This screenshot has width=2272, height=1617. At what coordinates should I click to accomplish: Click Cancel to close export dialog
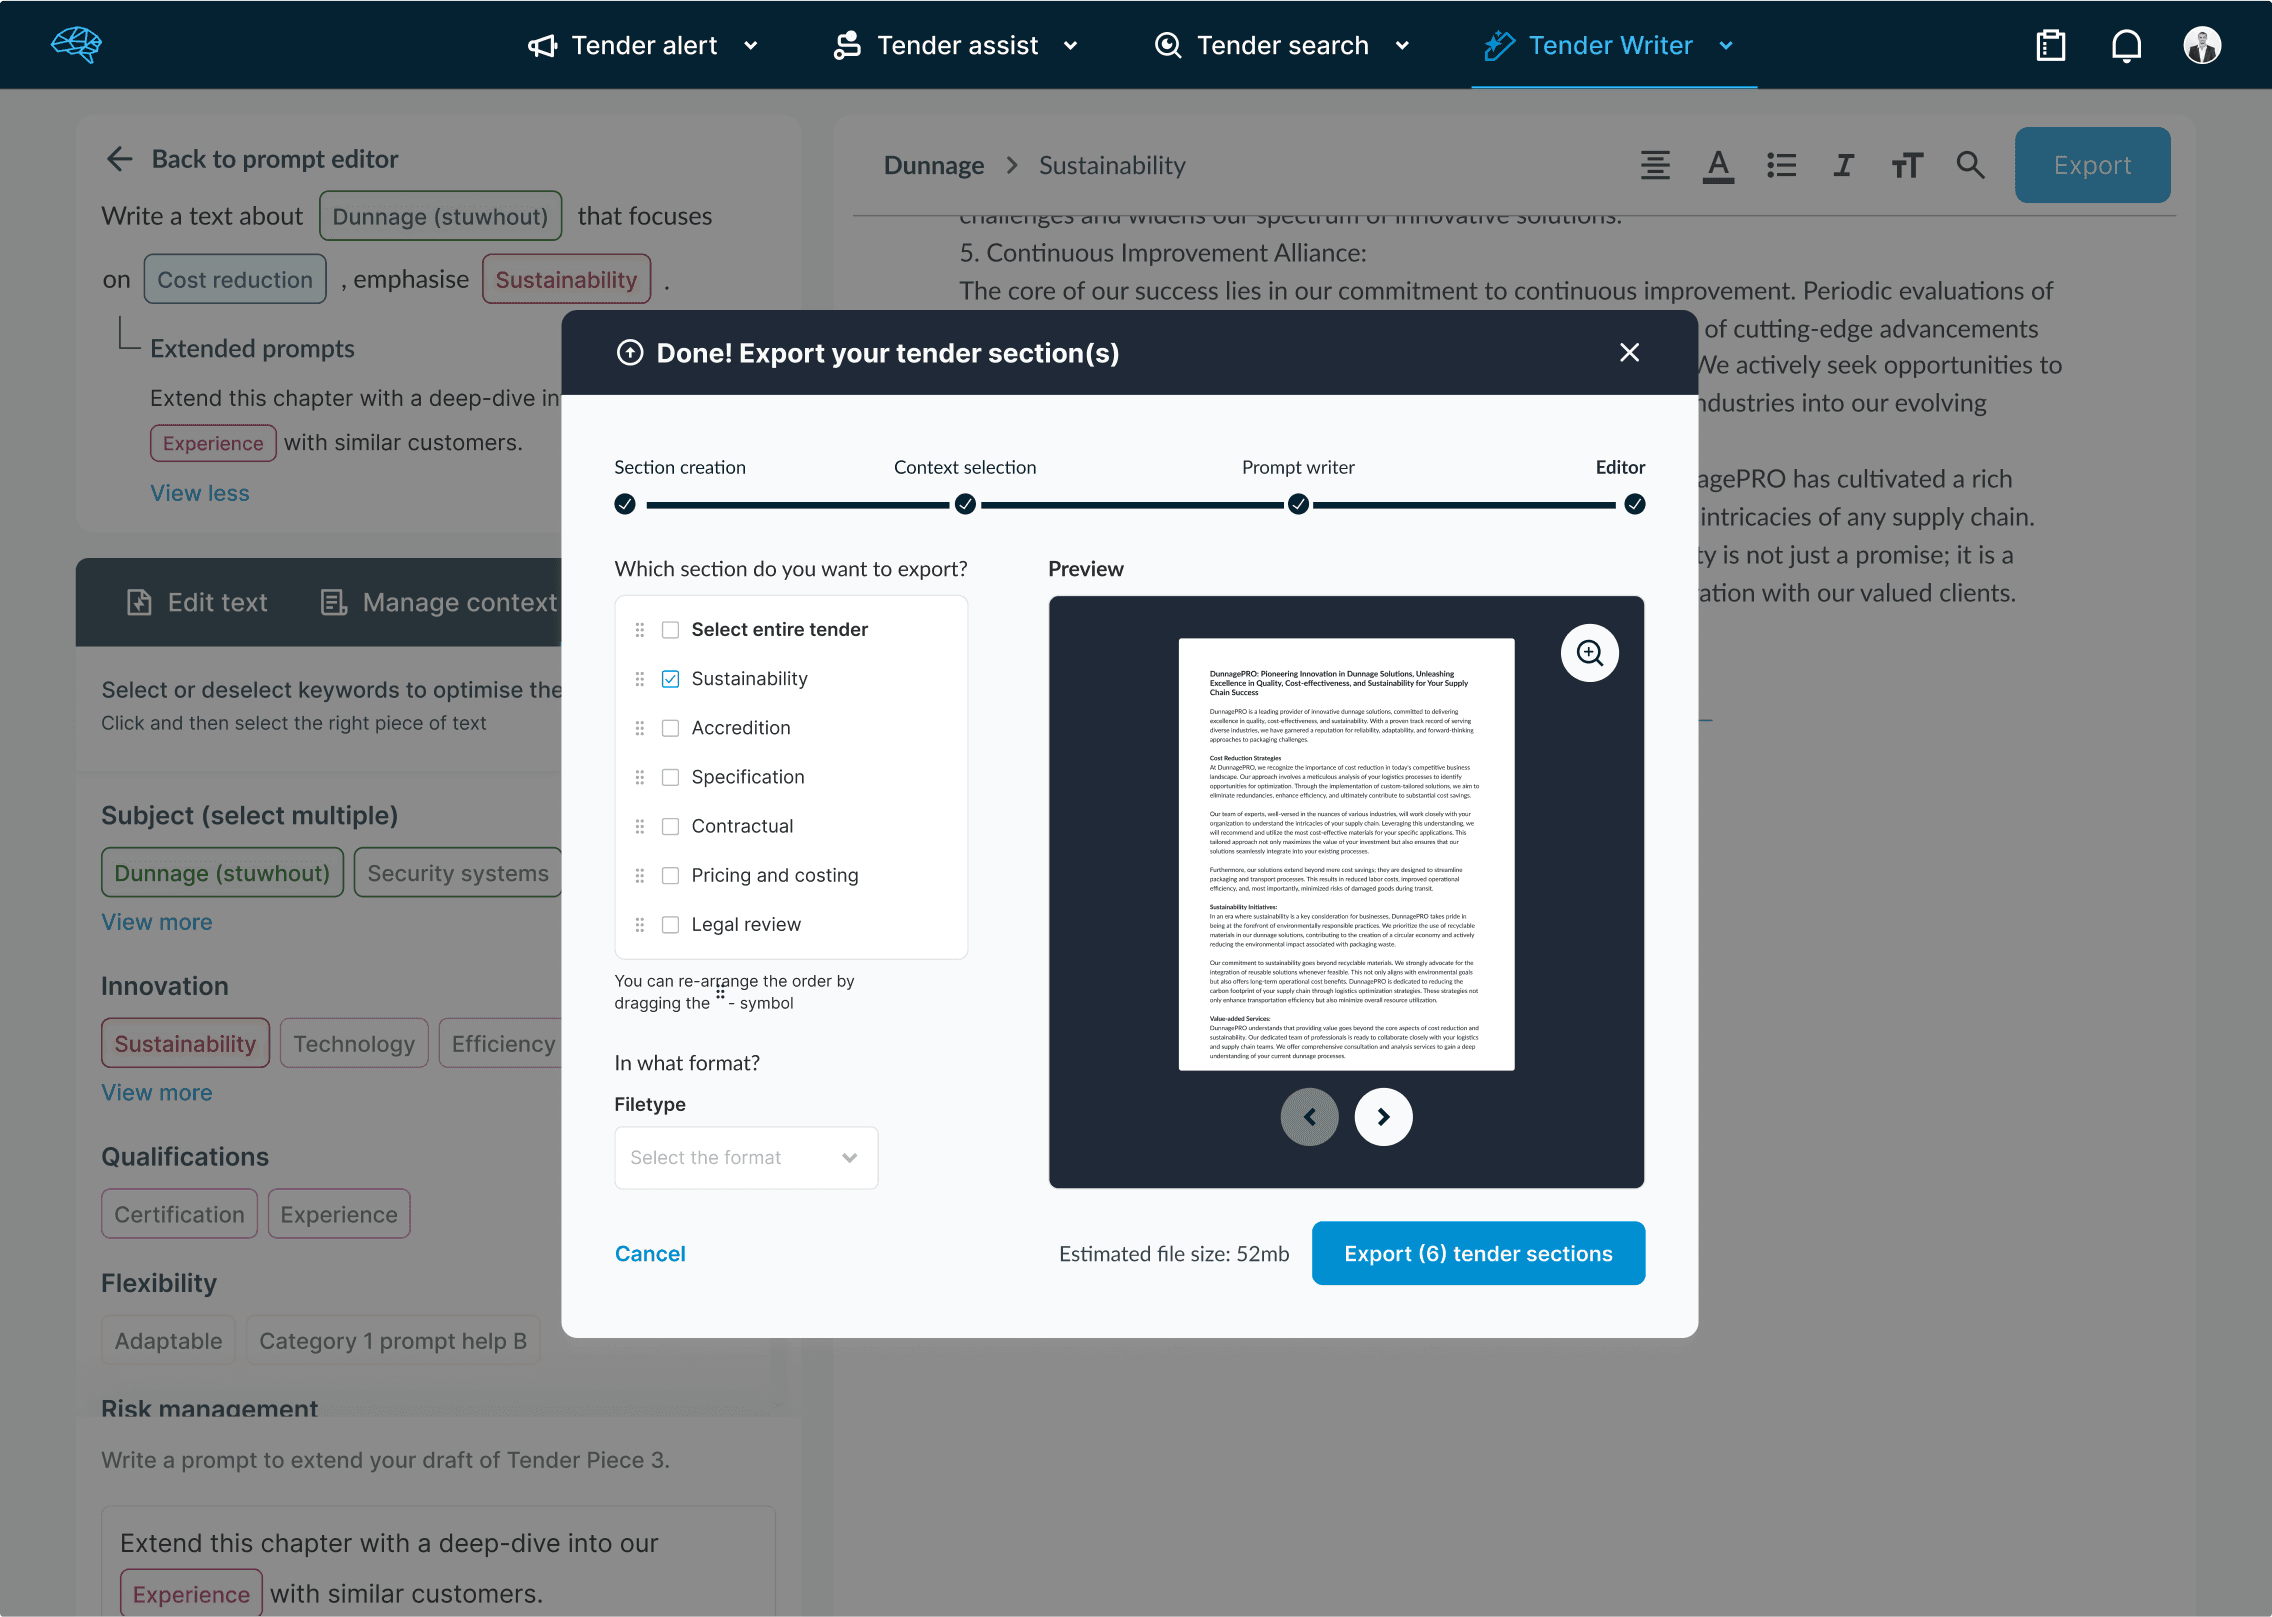pyautogui.click(x=649, y=1253)
